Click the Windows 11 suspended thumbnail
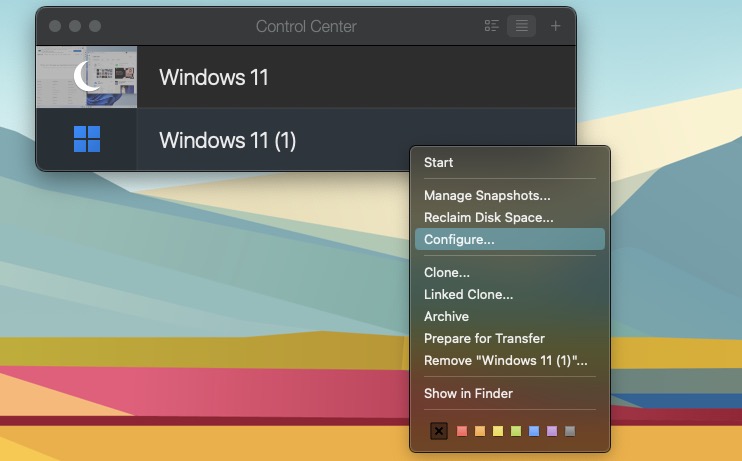The image size is (742, 461). (x=87, y=77)
